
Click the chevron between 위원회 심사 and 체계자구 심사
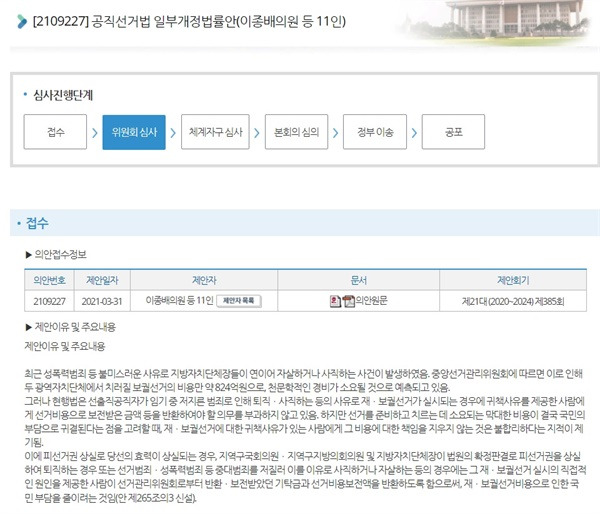coord(173,133)
